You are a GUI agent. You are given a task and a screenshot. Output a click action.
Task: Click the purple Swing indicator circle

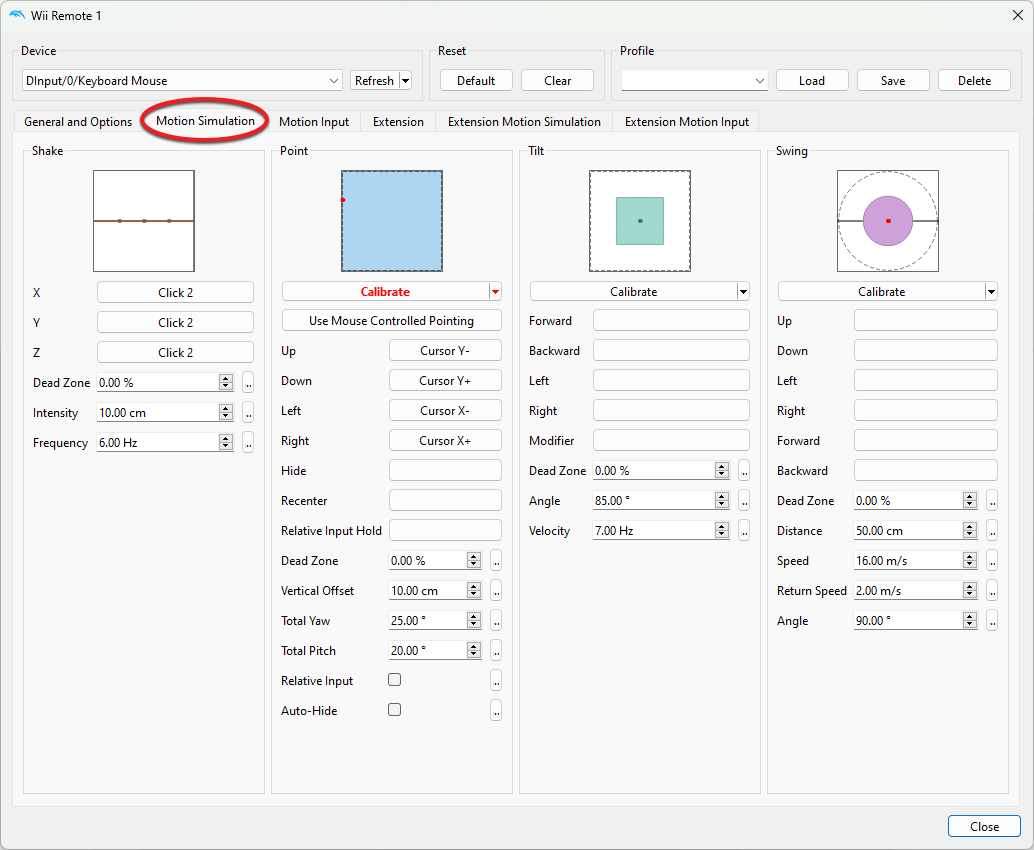click(x=888, y=221)
